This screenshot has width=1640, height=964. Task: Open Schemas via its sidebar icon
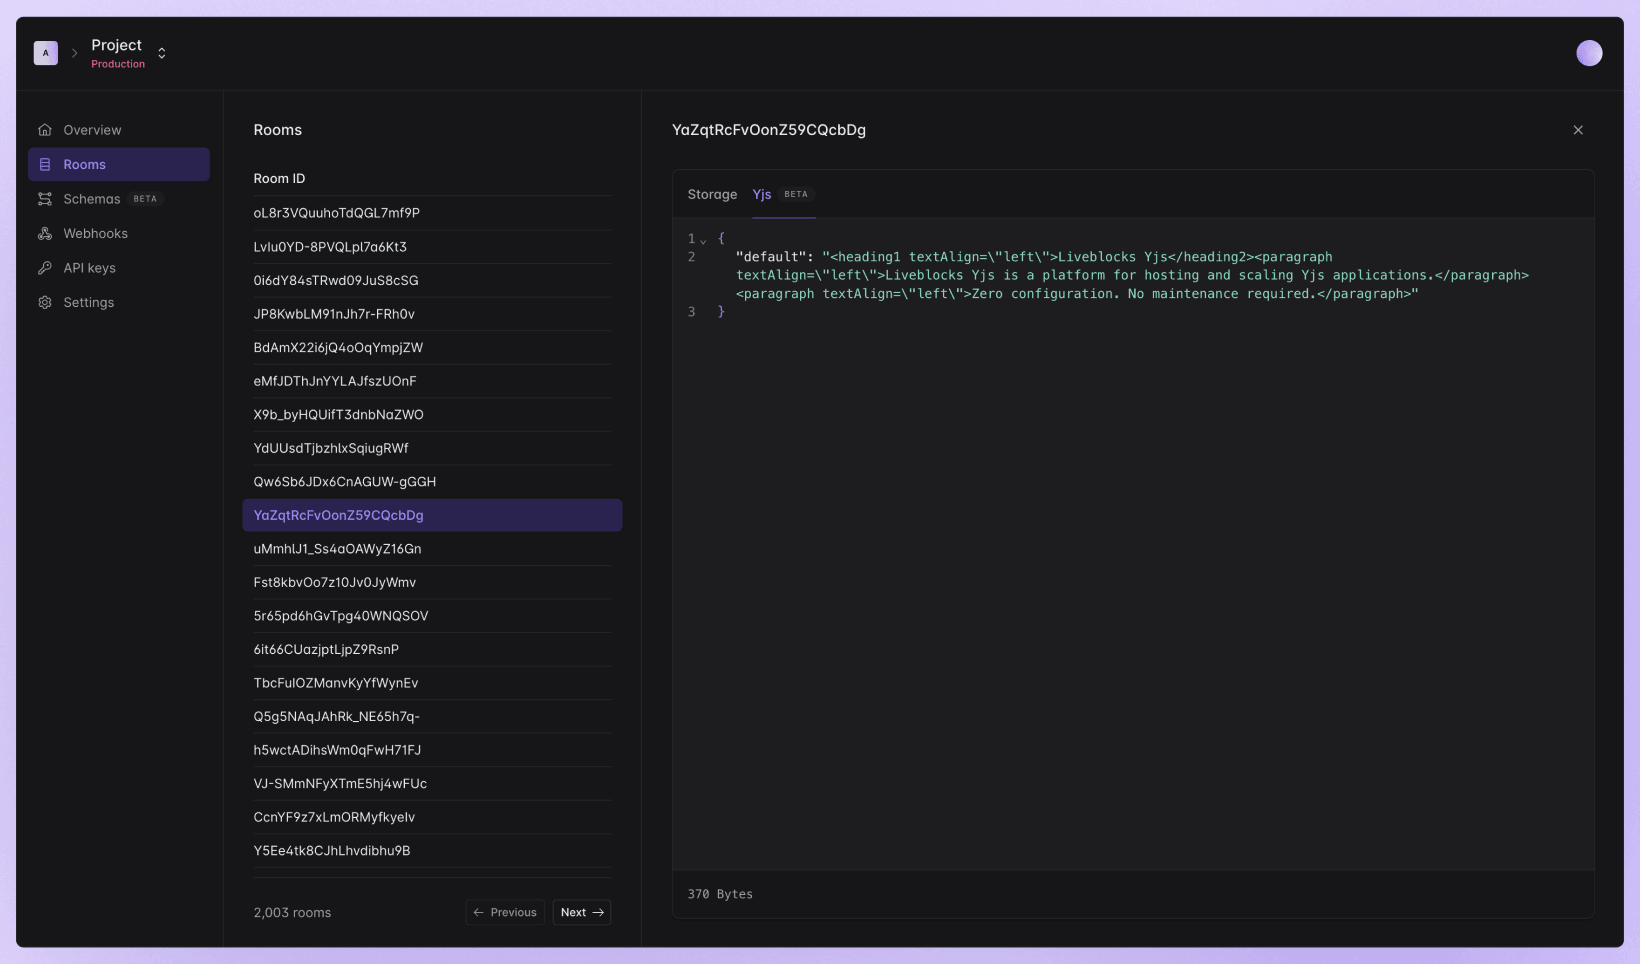(44, 198)
